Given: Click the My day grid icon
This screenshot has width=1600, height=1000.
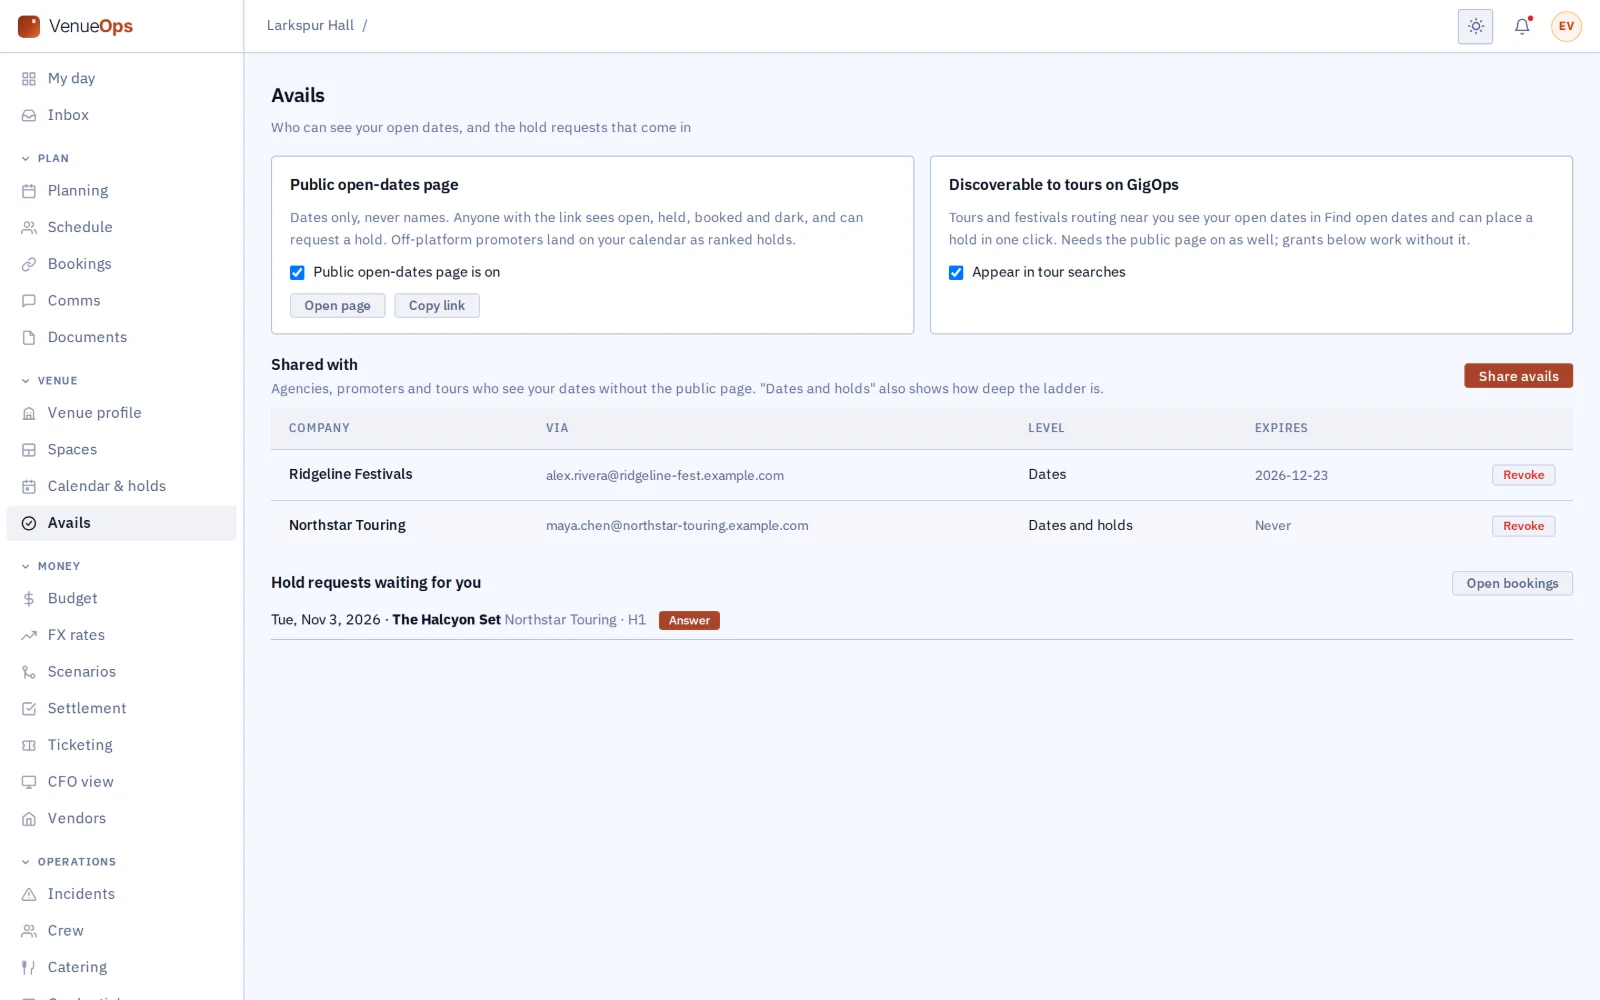Looking at the screenshot, I should click(29, 79).
